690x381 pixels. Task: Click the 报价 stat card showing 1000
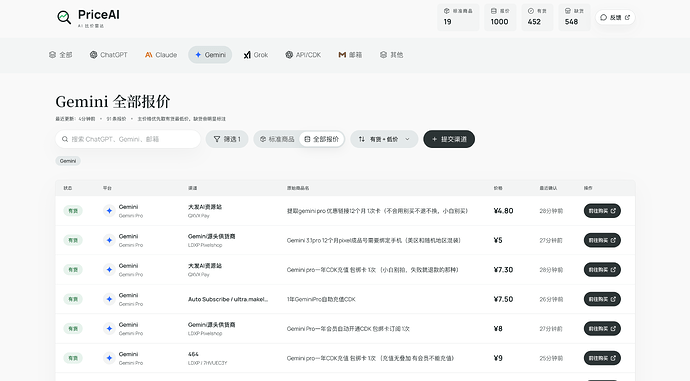pyautogui.click(x=500, y=17)
